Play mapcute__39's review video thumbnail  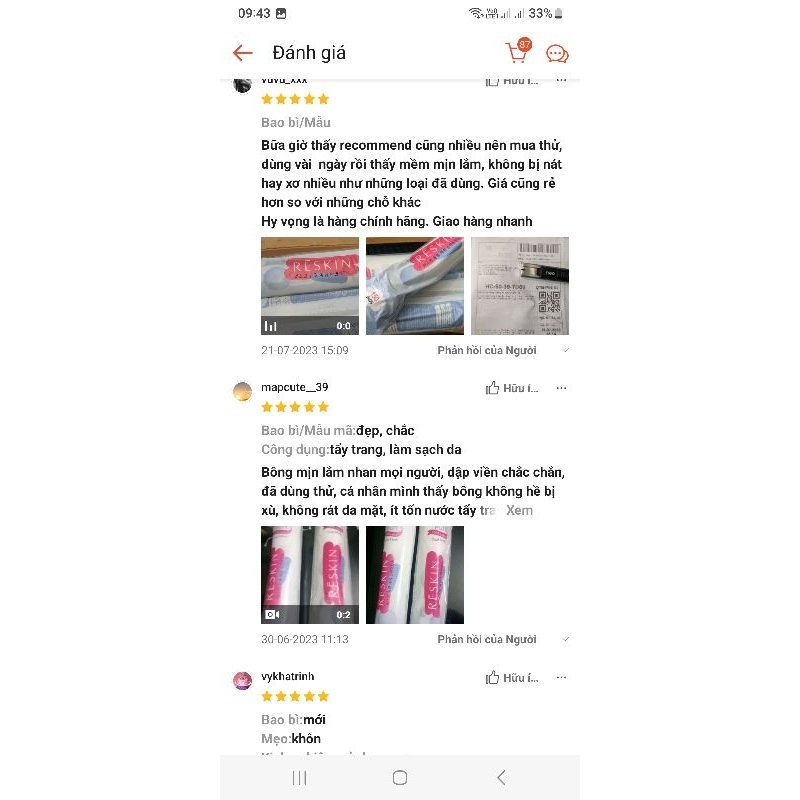(310, 575)
